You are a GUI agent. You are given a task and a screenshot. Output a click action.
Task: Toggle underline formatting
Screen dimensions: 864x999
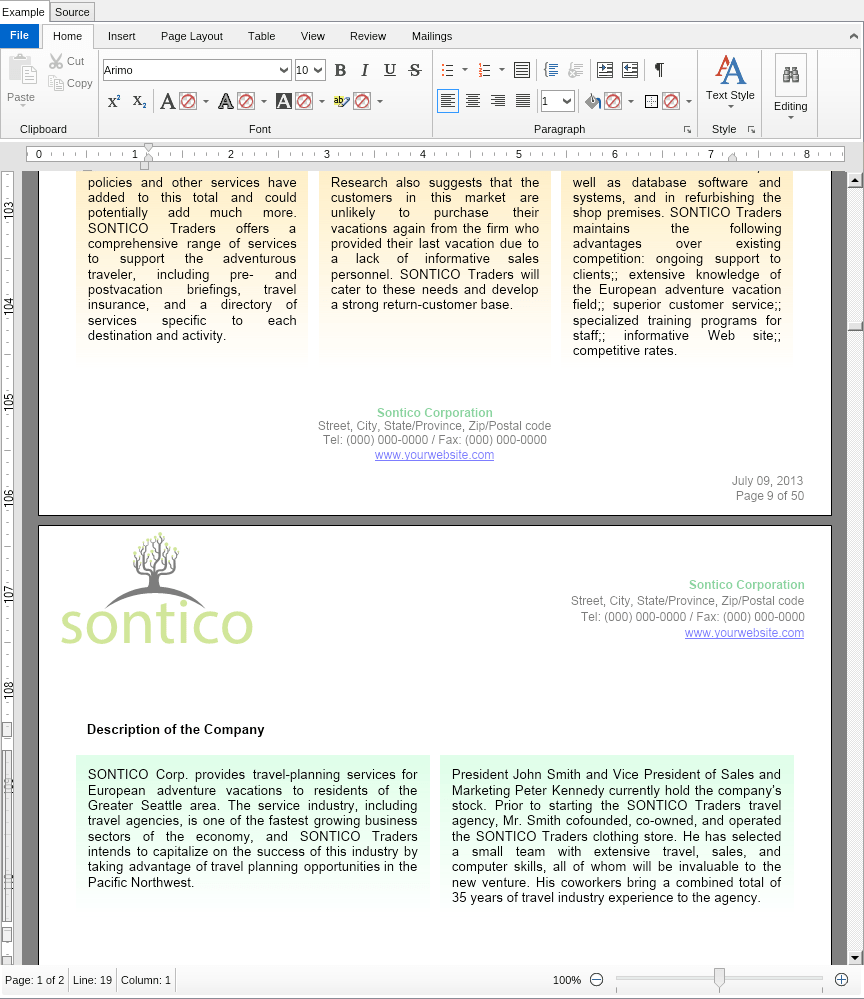pyautogui.click(x=390, y=70)
